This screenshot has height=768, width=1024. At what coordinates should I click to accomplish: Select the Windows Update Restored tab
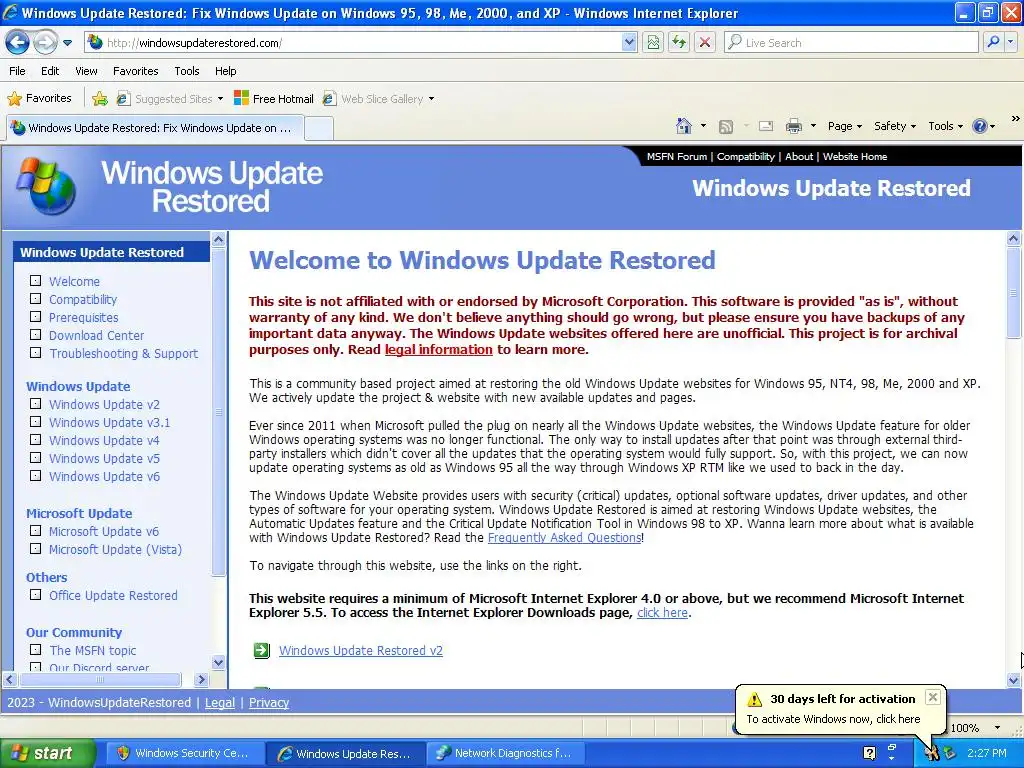pyautogui.click(x=155, y=128)
